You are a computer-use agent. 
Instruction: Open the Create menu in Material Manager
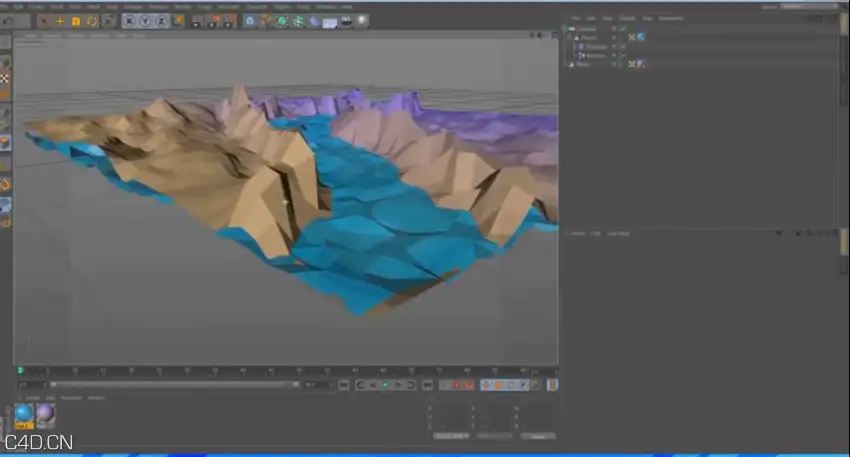point(33,398)
